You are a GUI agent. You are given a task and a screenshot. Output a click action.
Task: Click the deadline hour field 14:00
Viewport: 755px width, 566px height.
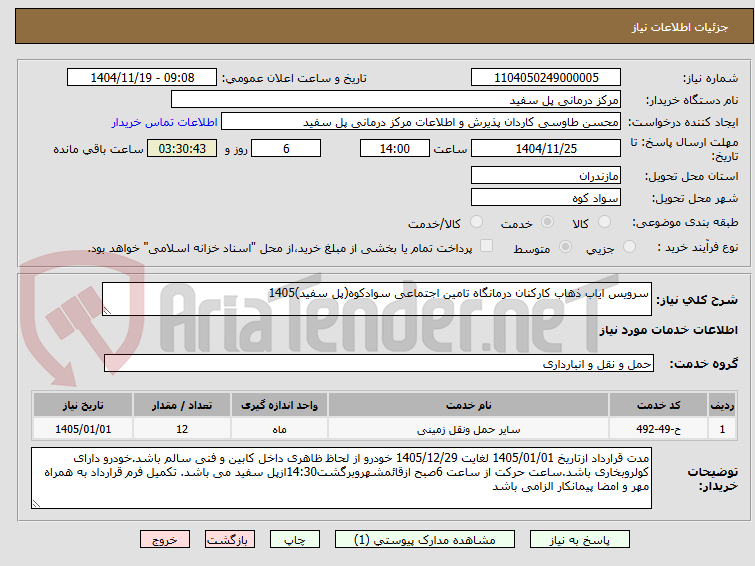coord(395,148)
